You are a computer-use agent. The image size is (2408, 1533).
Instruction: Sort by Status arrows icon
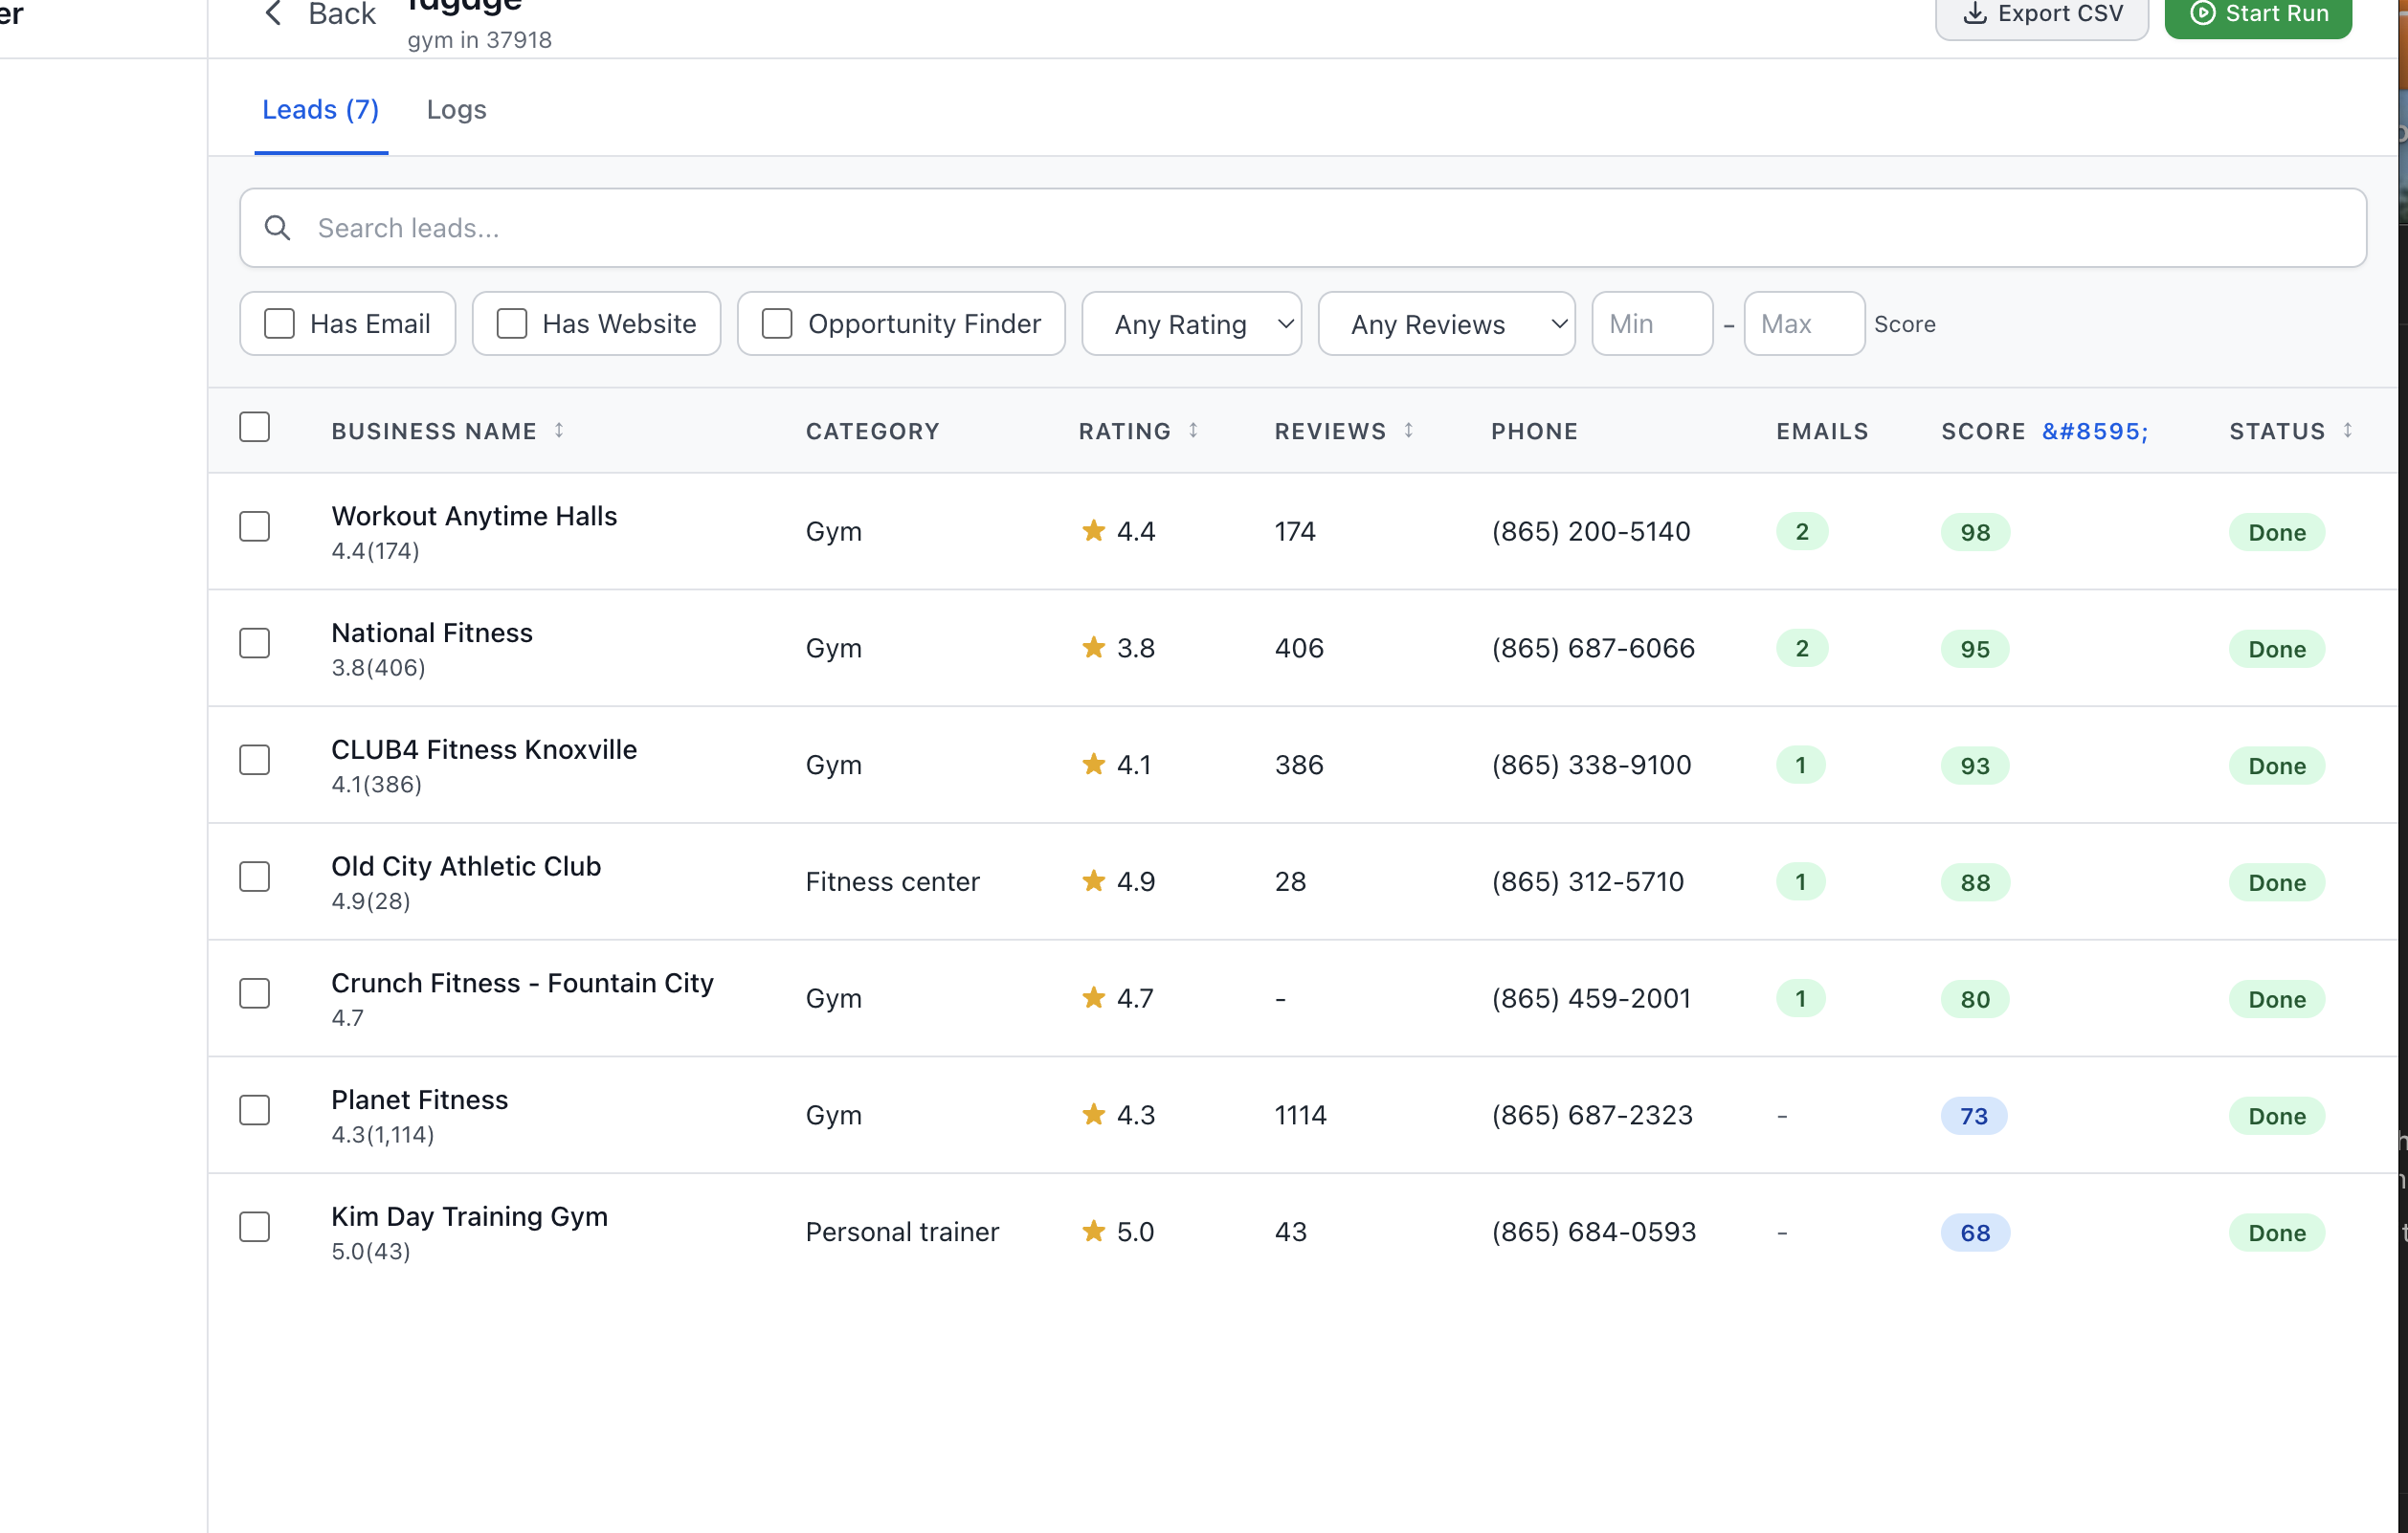click(2347, 431)
